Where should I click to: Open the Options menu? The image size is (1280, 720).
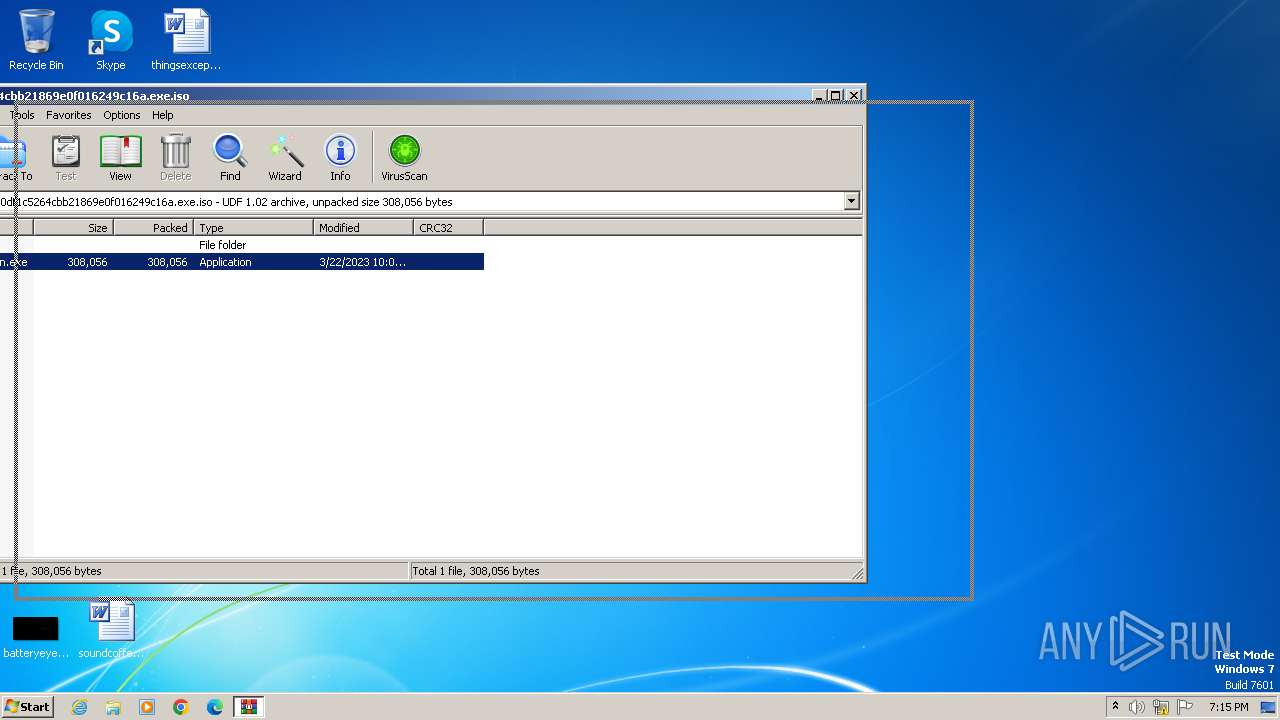(122, 115)
